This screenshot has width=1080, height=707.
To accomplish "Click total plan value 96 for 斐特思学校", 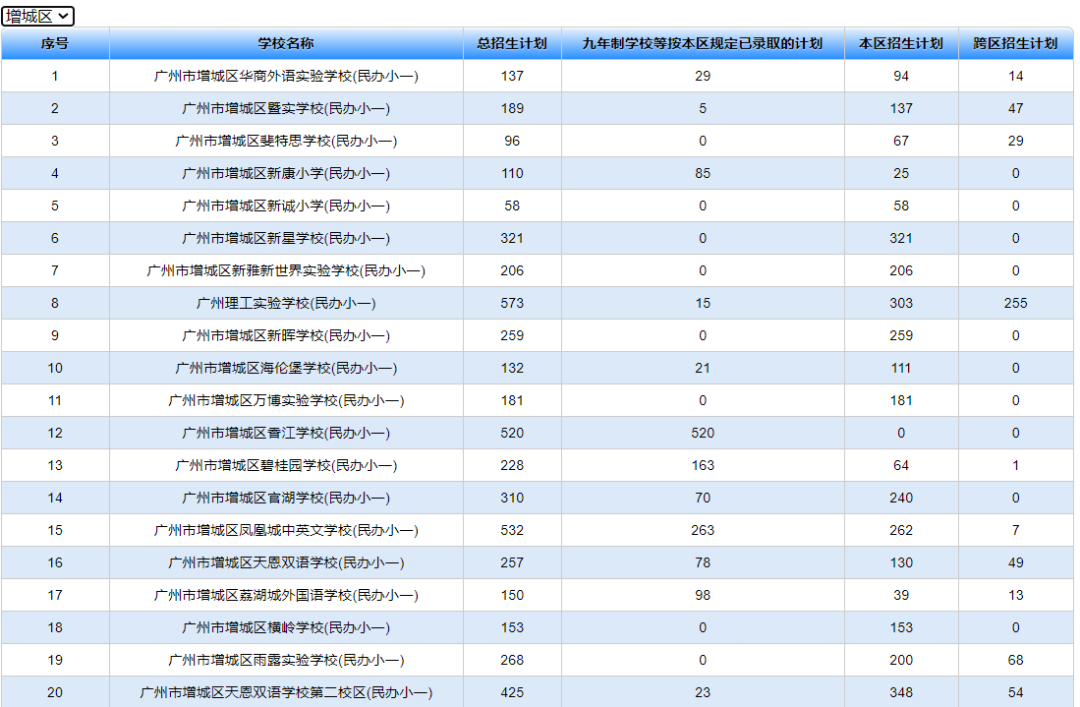I will pos(512,141).
